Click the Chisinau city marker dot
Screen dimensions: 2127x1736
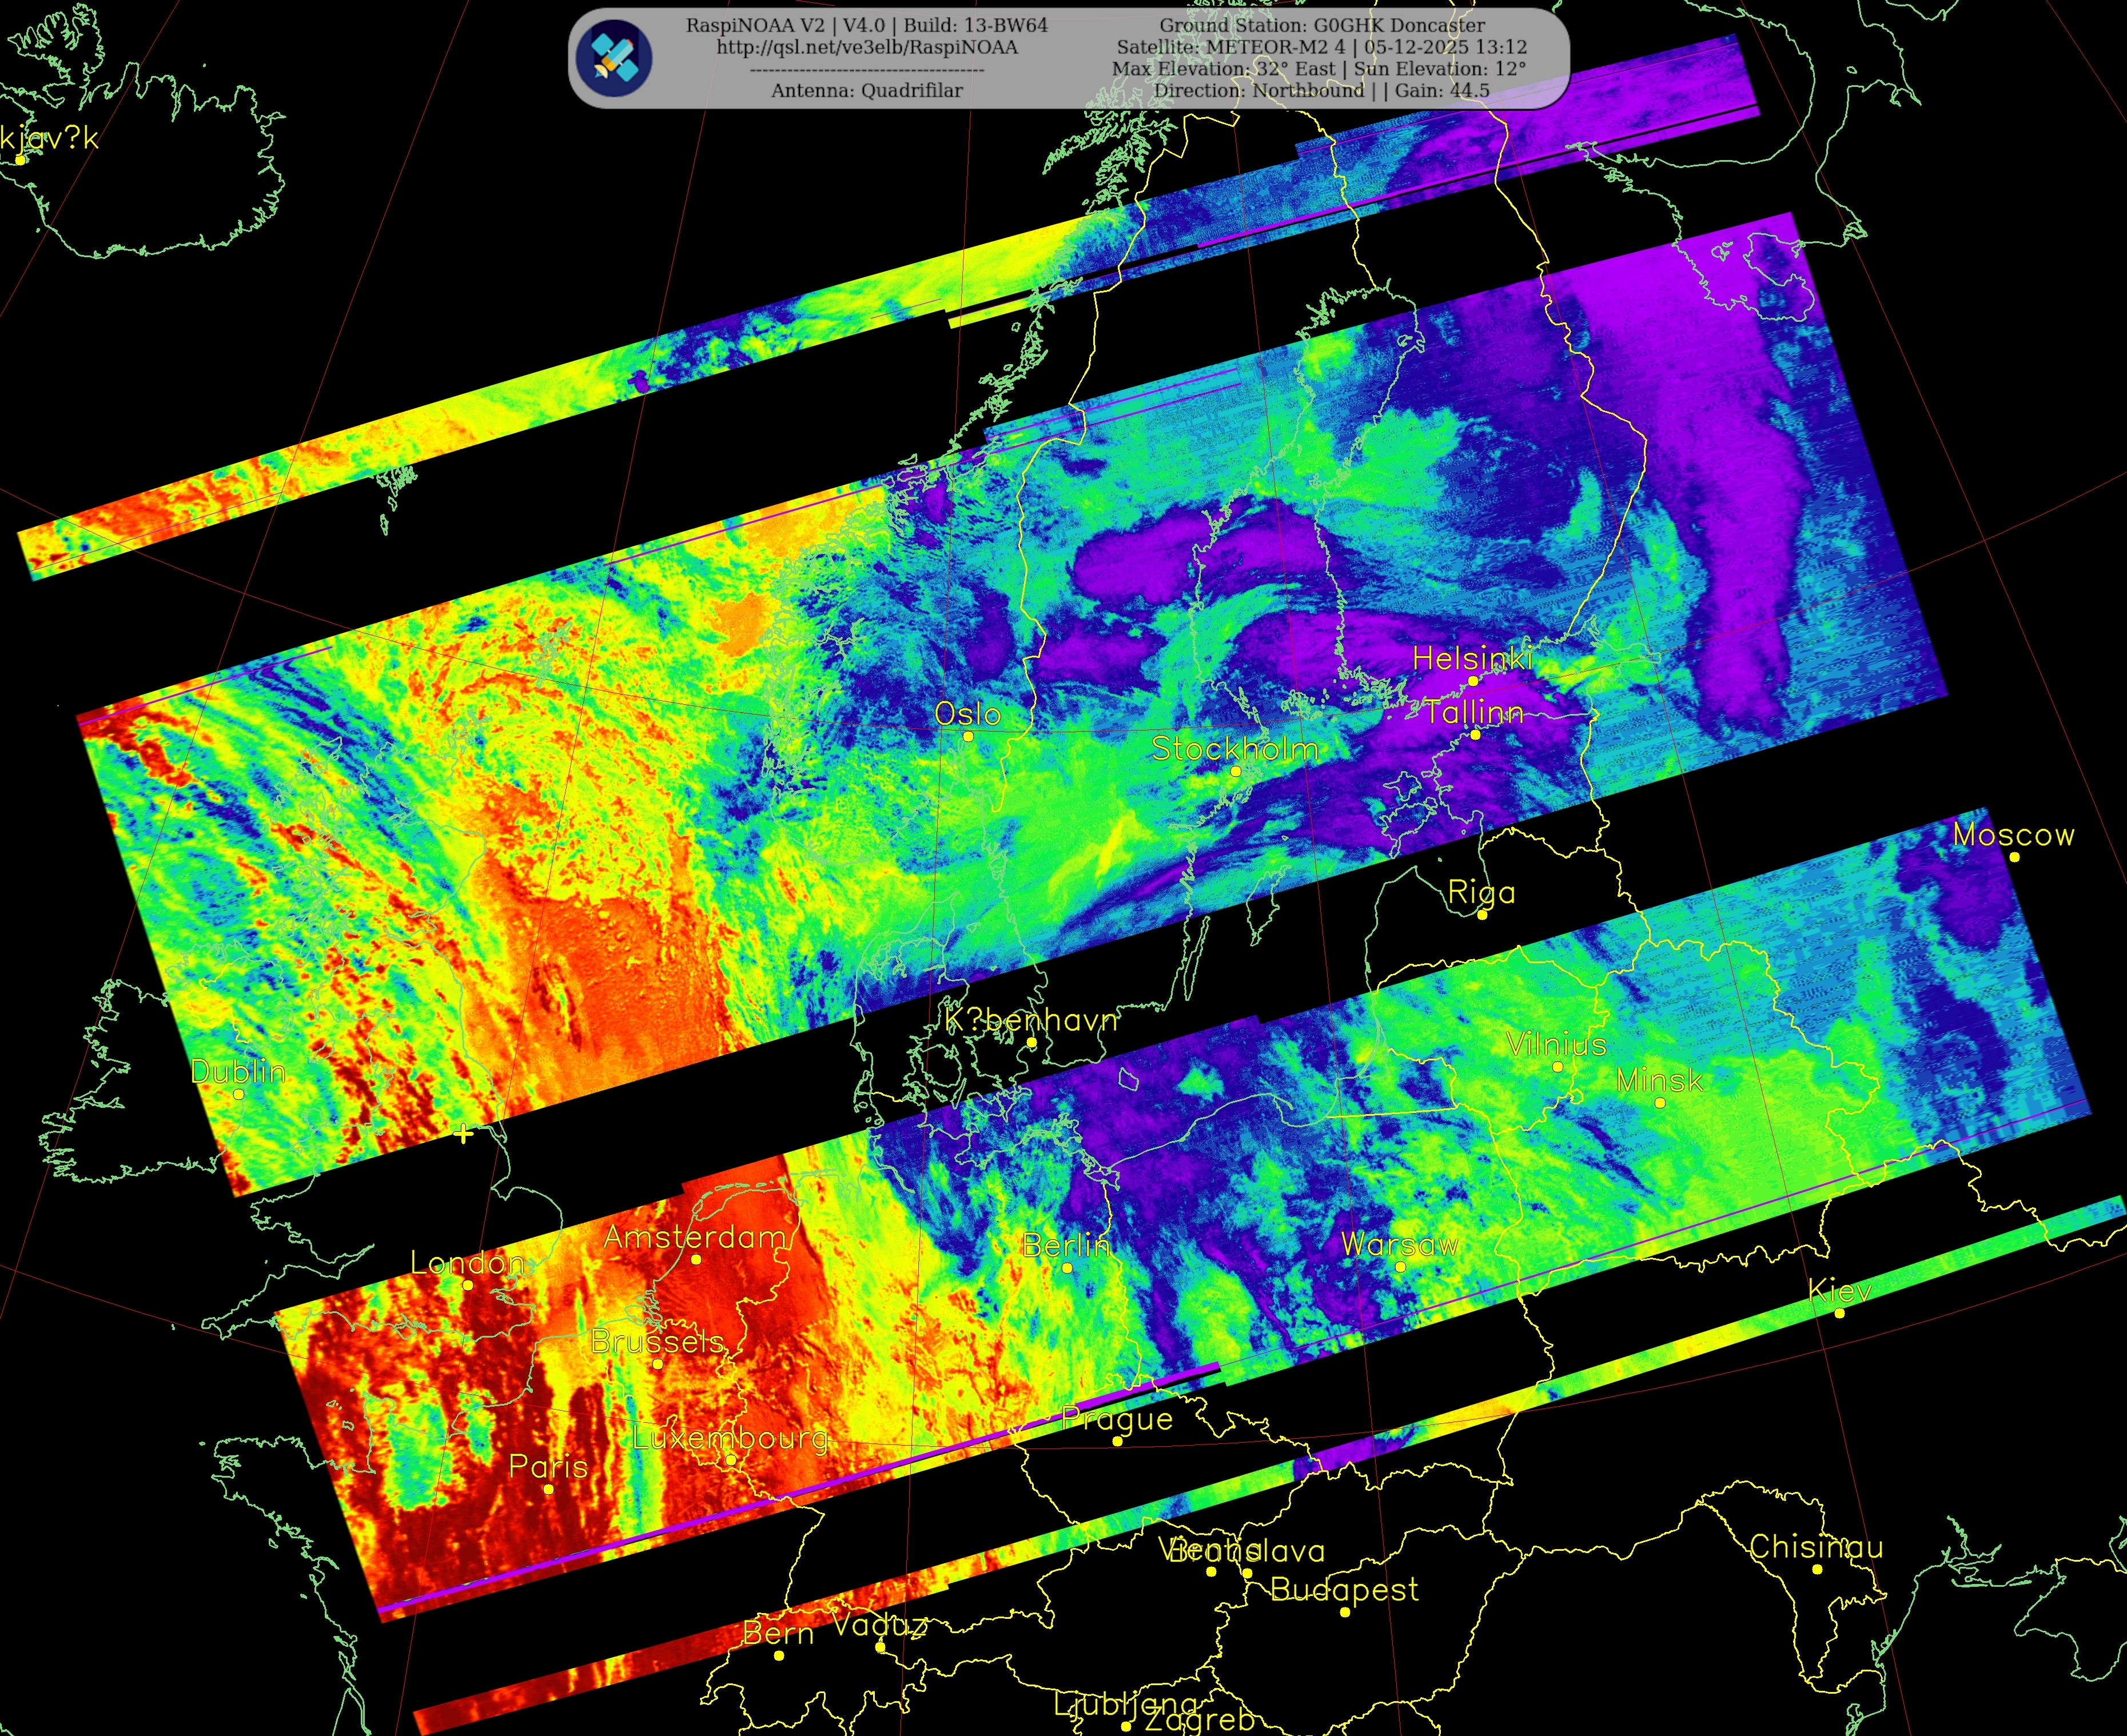point(1817,1569)
